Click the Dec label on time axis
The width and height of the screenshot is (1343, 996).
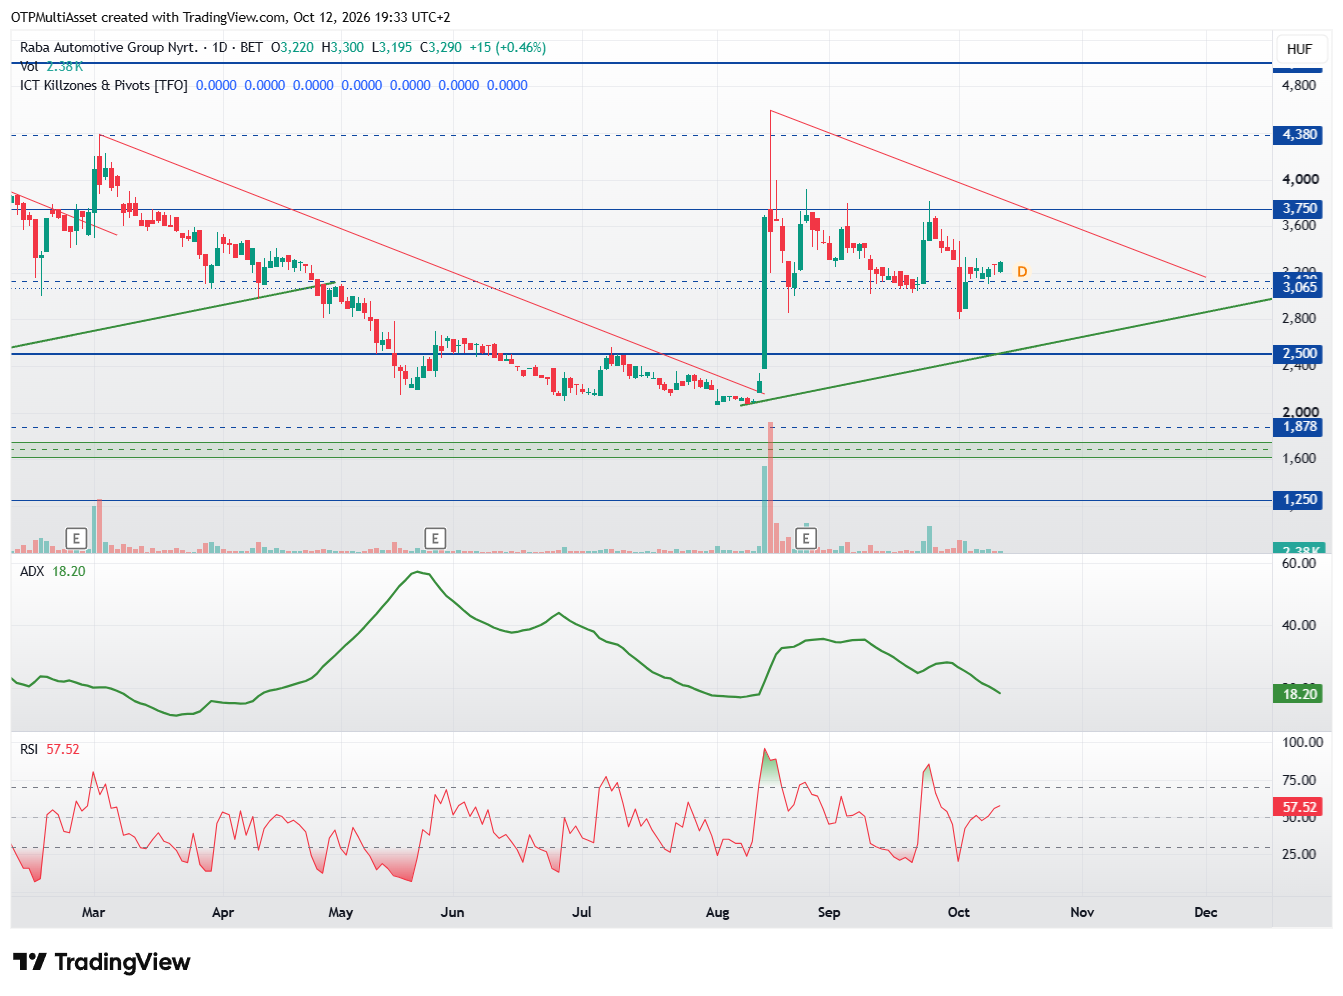click(x=1206, y=912)
